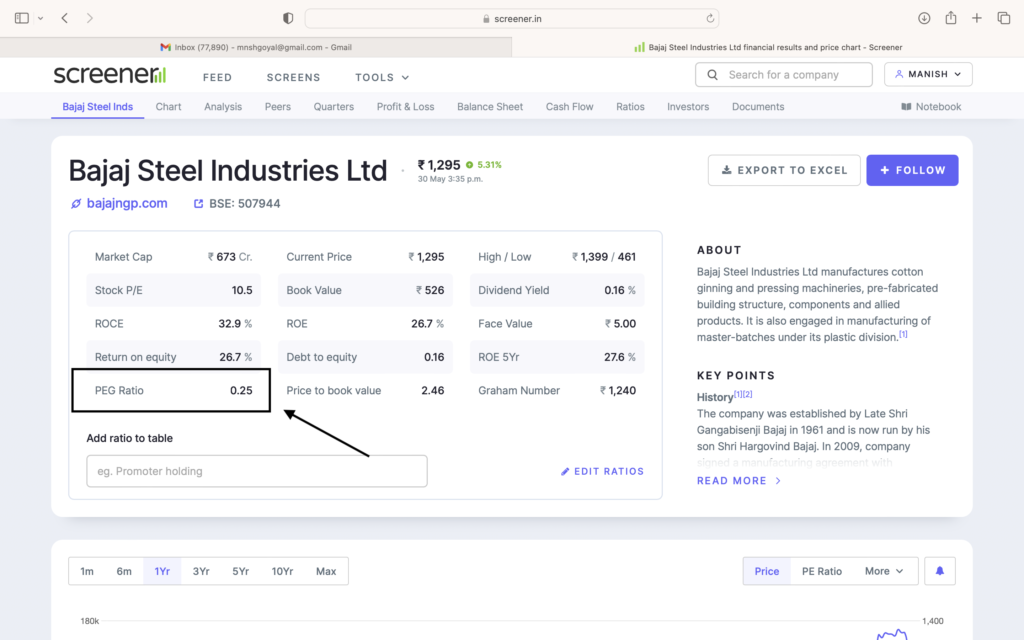Image resolution: width=1024 pixels, height=640 pixels.
Task: Go to the Investors section
Action: click(x=688, y=106)
